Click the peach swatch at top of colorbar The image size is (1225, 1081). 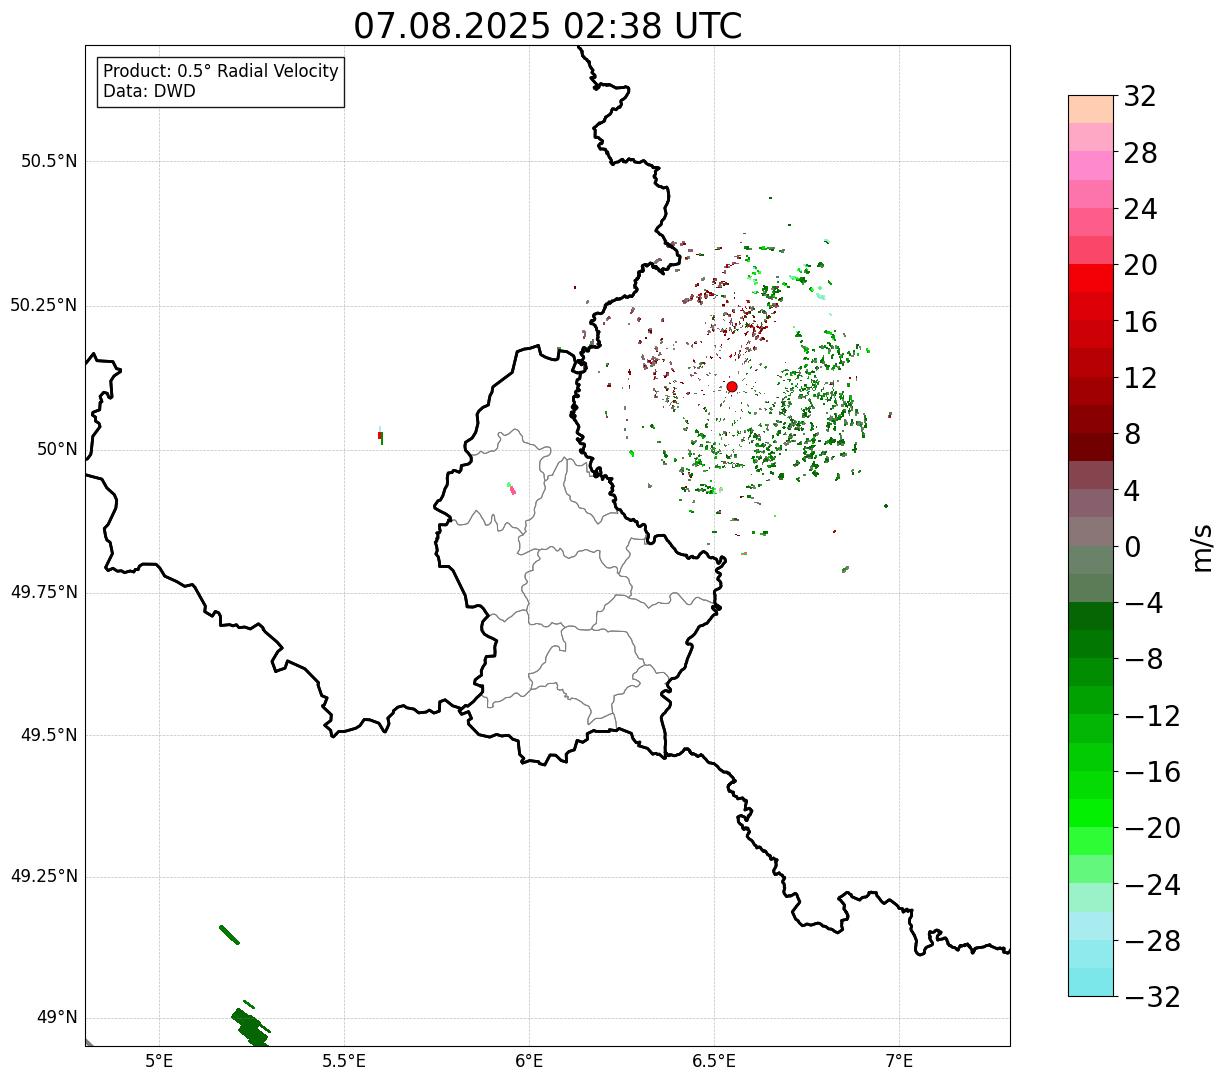1091,109
